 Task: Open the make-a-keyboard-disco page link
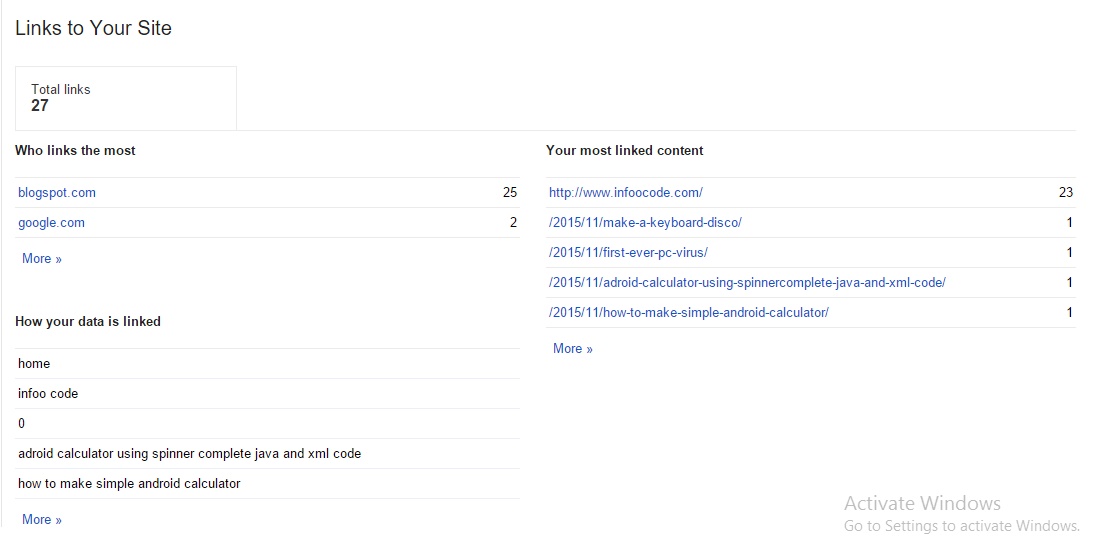tap(645, 223)
